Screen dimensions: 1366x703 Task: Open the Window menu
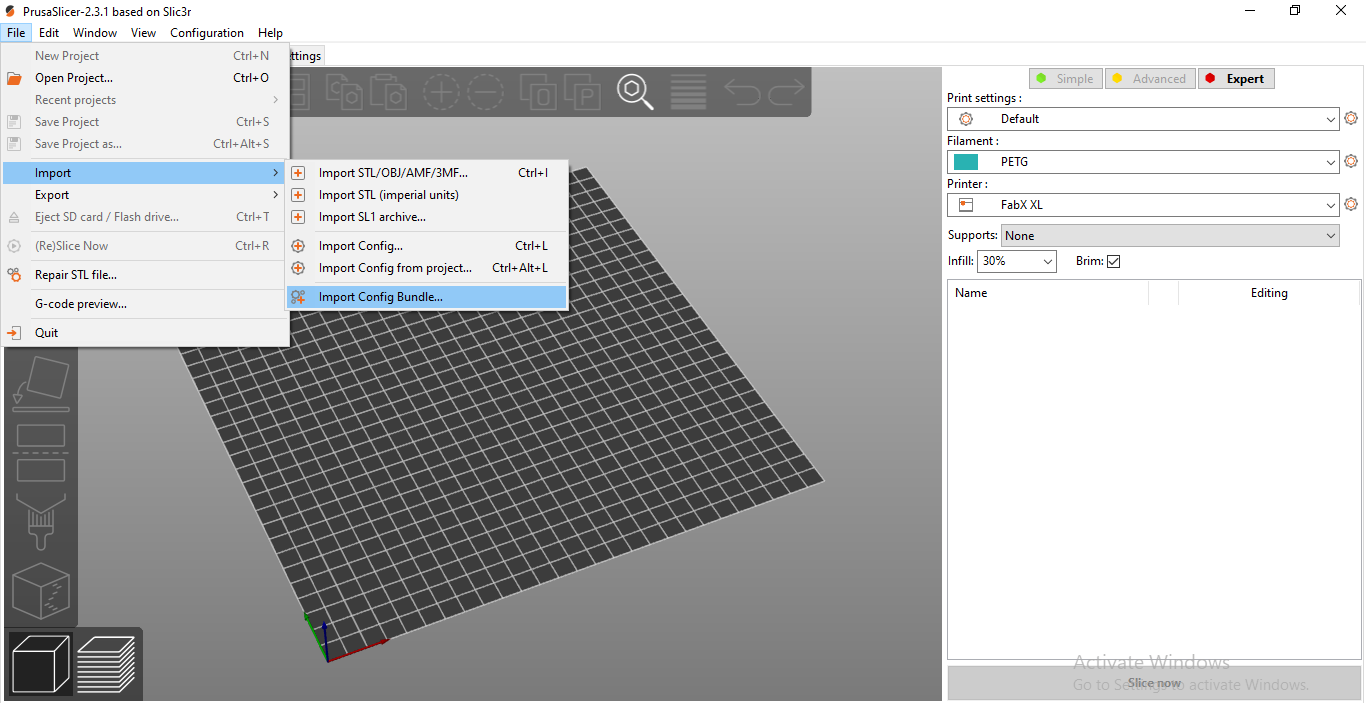95,33
